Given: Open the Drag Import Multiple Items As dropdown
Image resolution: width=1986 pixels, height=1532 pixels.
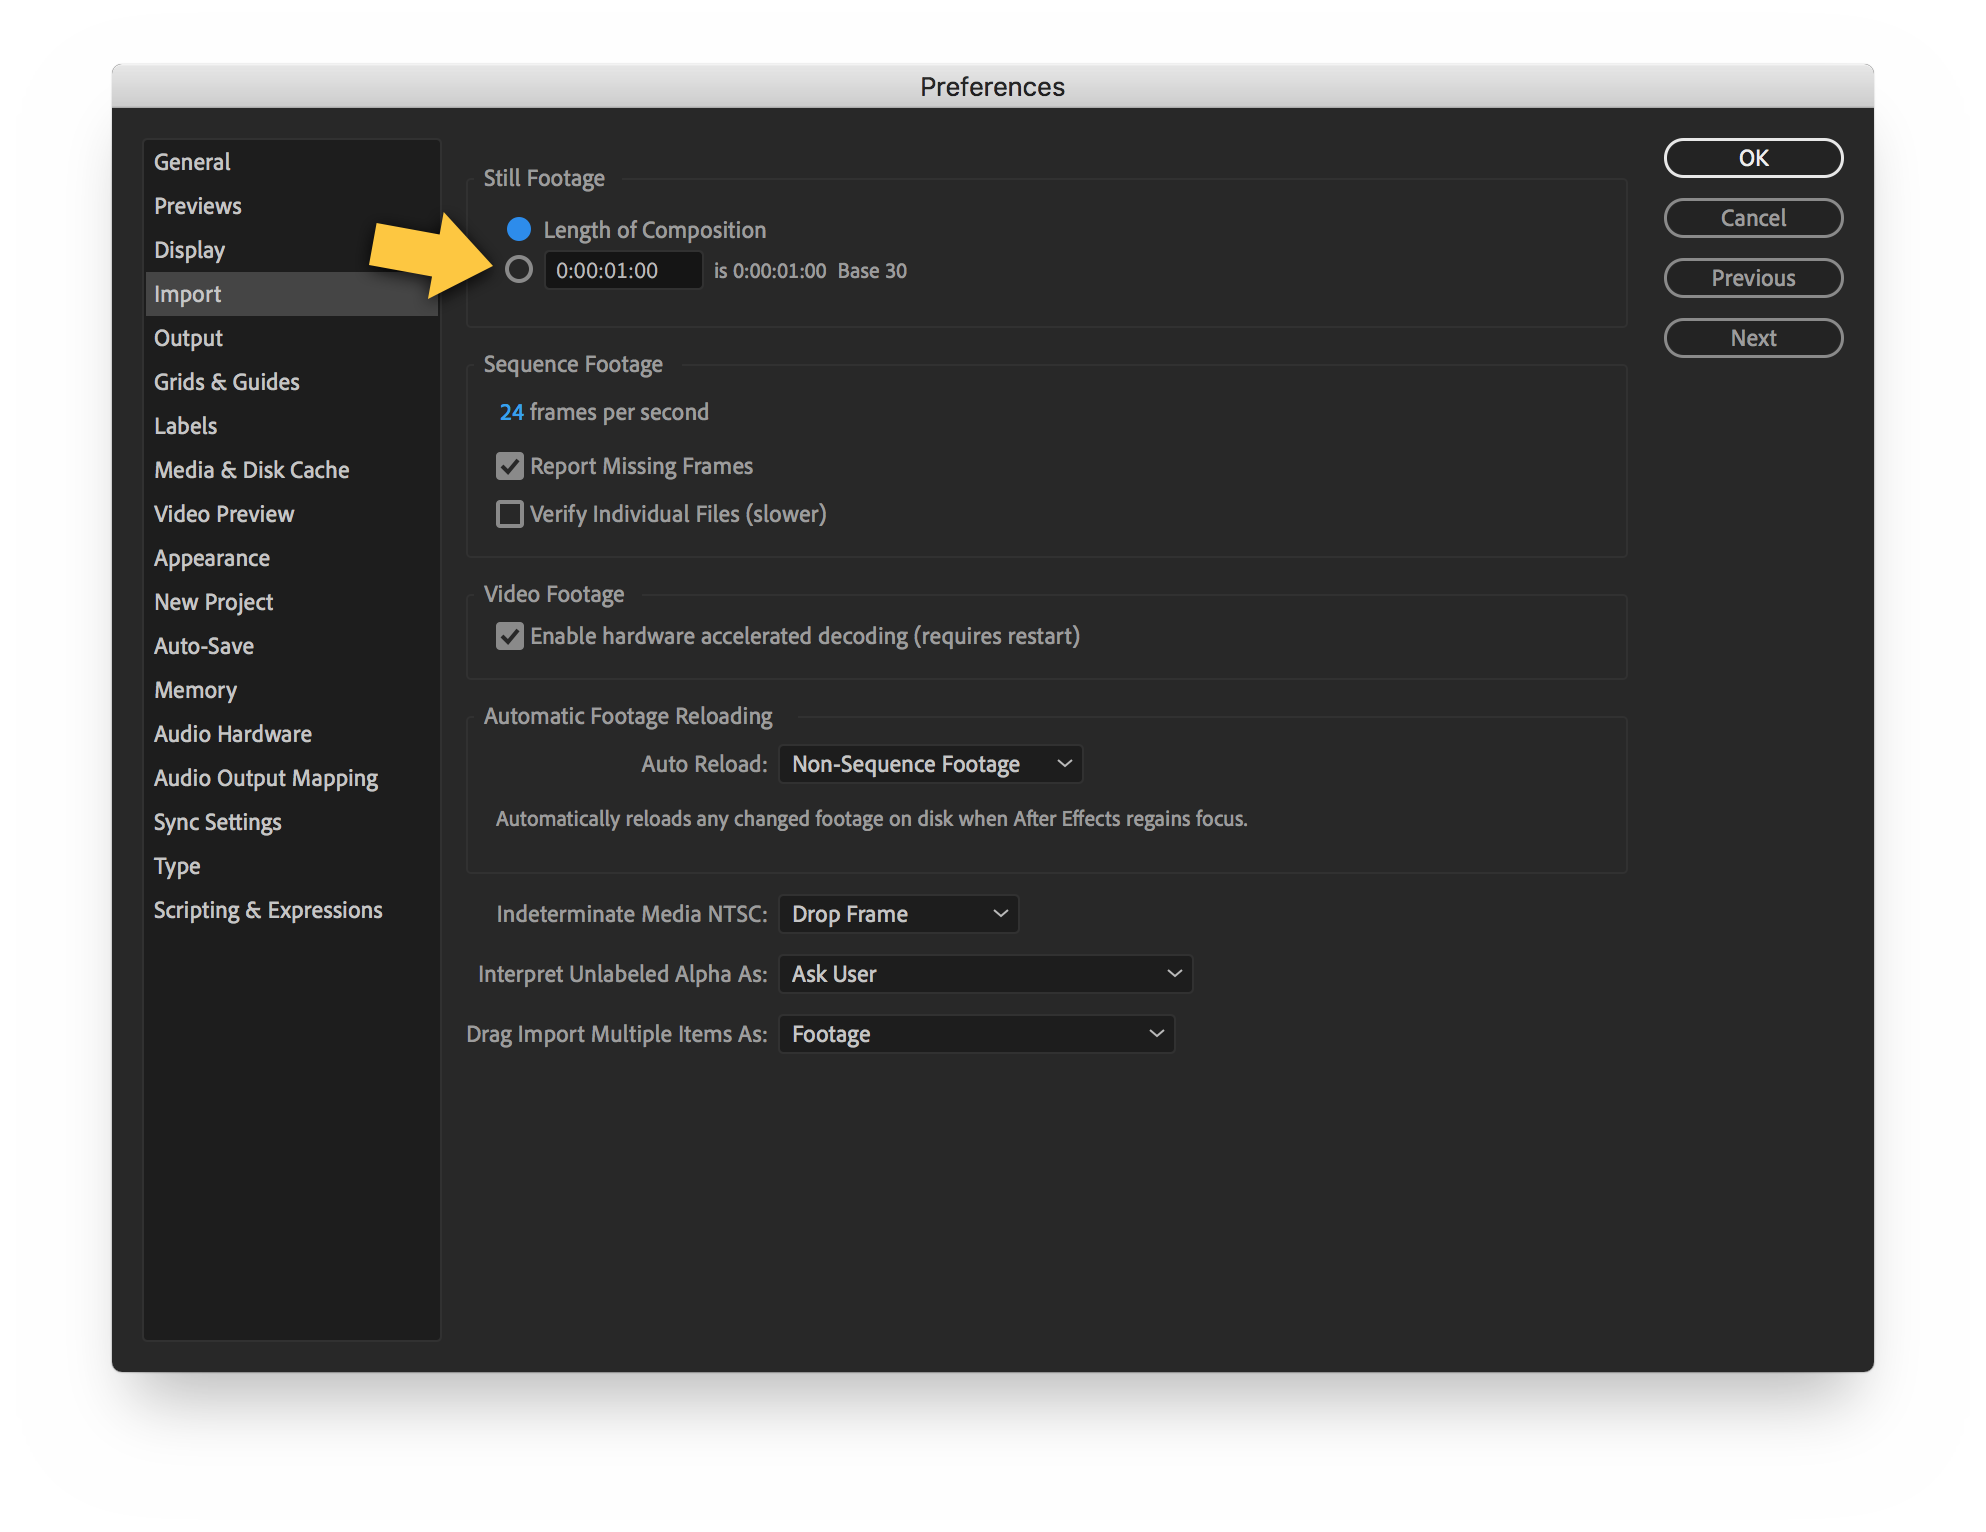Looking at the screenshot, I should point(977,1033).
